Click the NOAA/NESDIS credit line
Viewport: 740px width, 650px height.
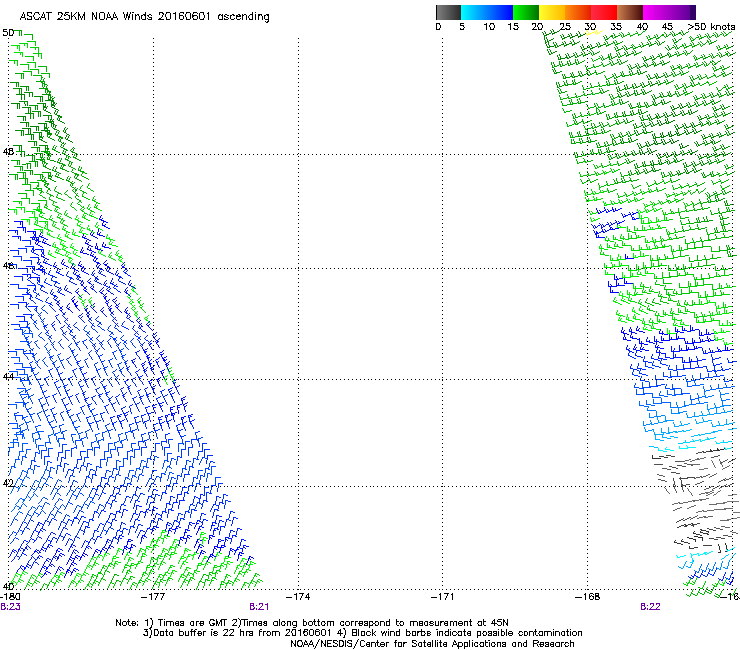(x=432, y=644)
